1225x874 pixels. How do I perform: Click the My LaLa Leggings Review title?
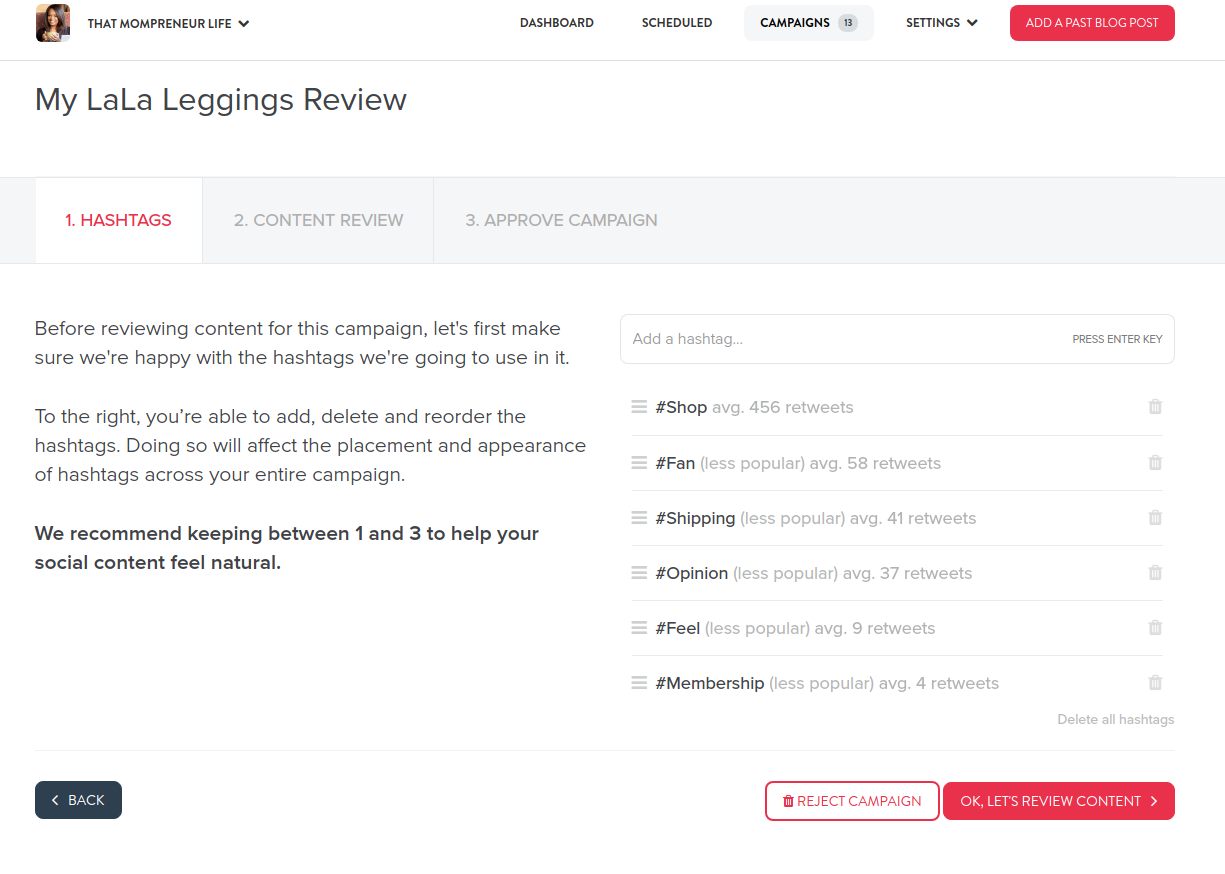[221, 100]
